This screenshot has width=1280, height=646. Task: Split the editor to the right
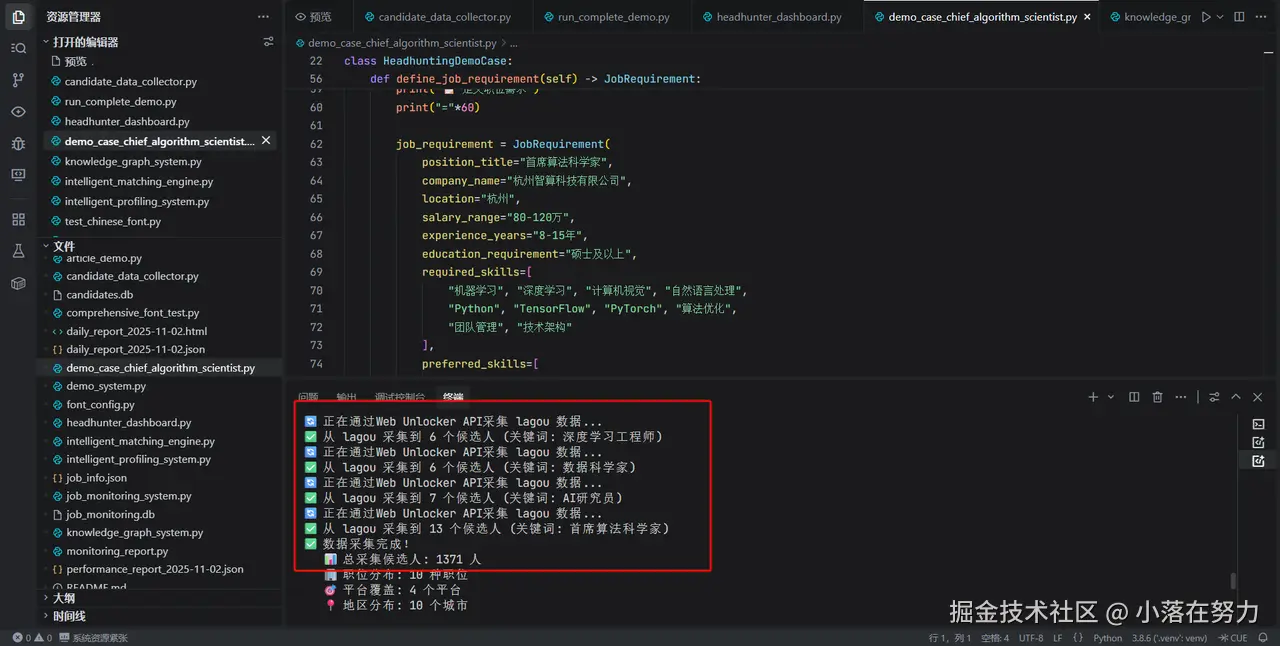pyautogui.click(x=1238, y=17)
